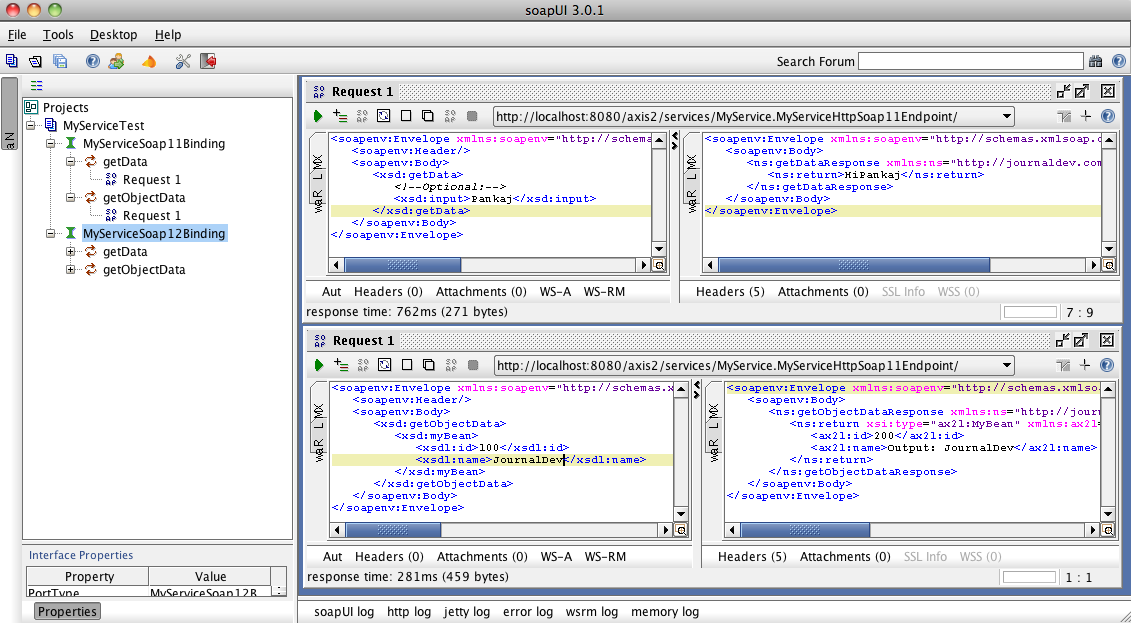Maximize the upper Request 1 internal window

[1081, 92]
